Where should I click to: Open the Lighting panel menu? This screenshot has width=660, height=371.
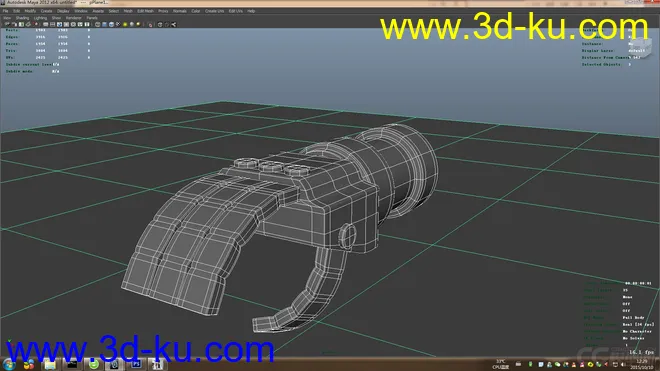40,18
